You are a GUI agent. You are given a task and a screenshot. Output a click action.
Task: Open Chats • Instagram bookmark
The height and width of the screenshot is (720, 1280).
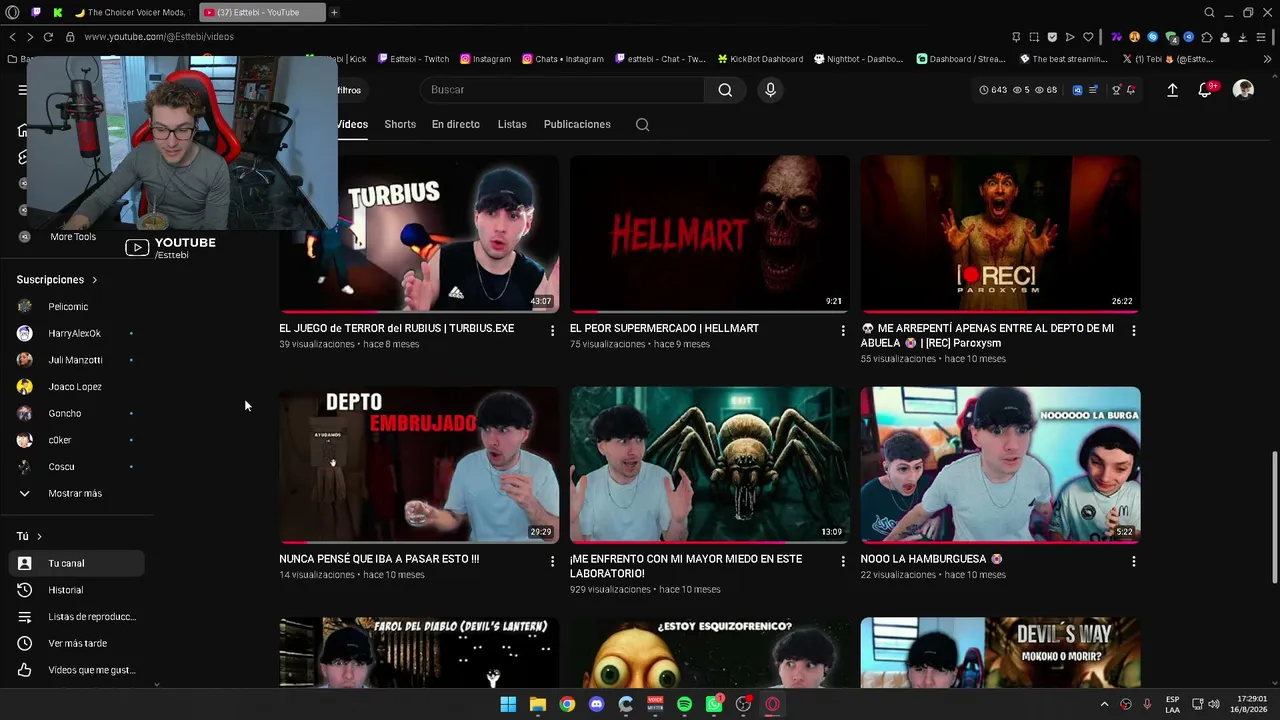tap(563, 59)
